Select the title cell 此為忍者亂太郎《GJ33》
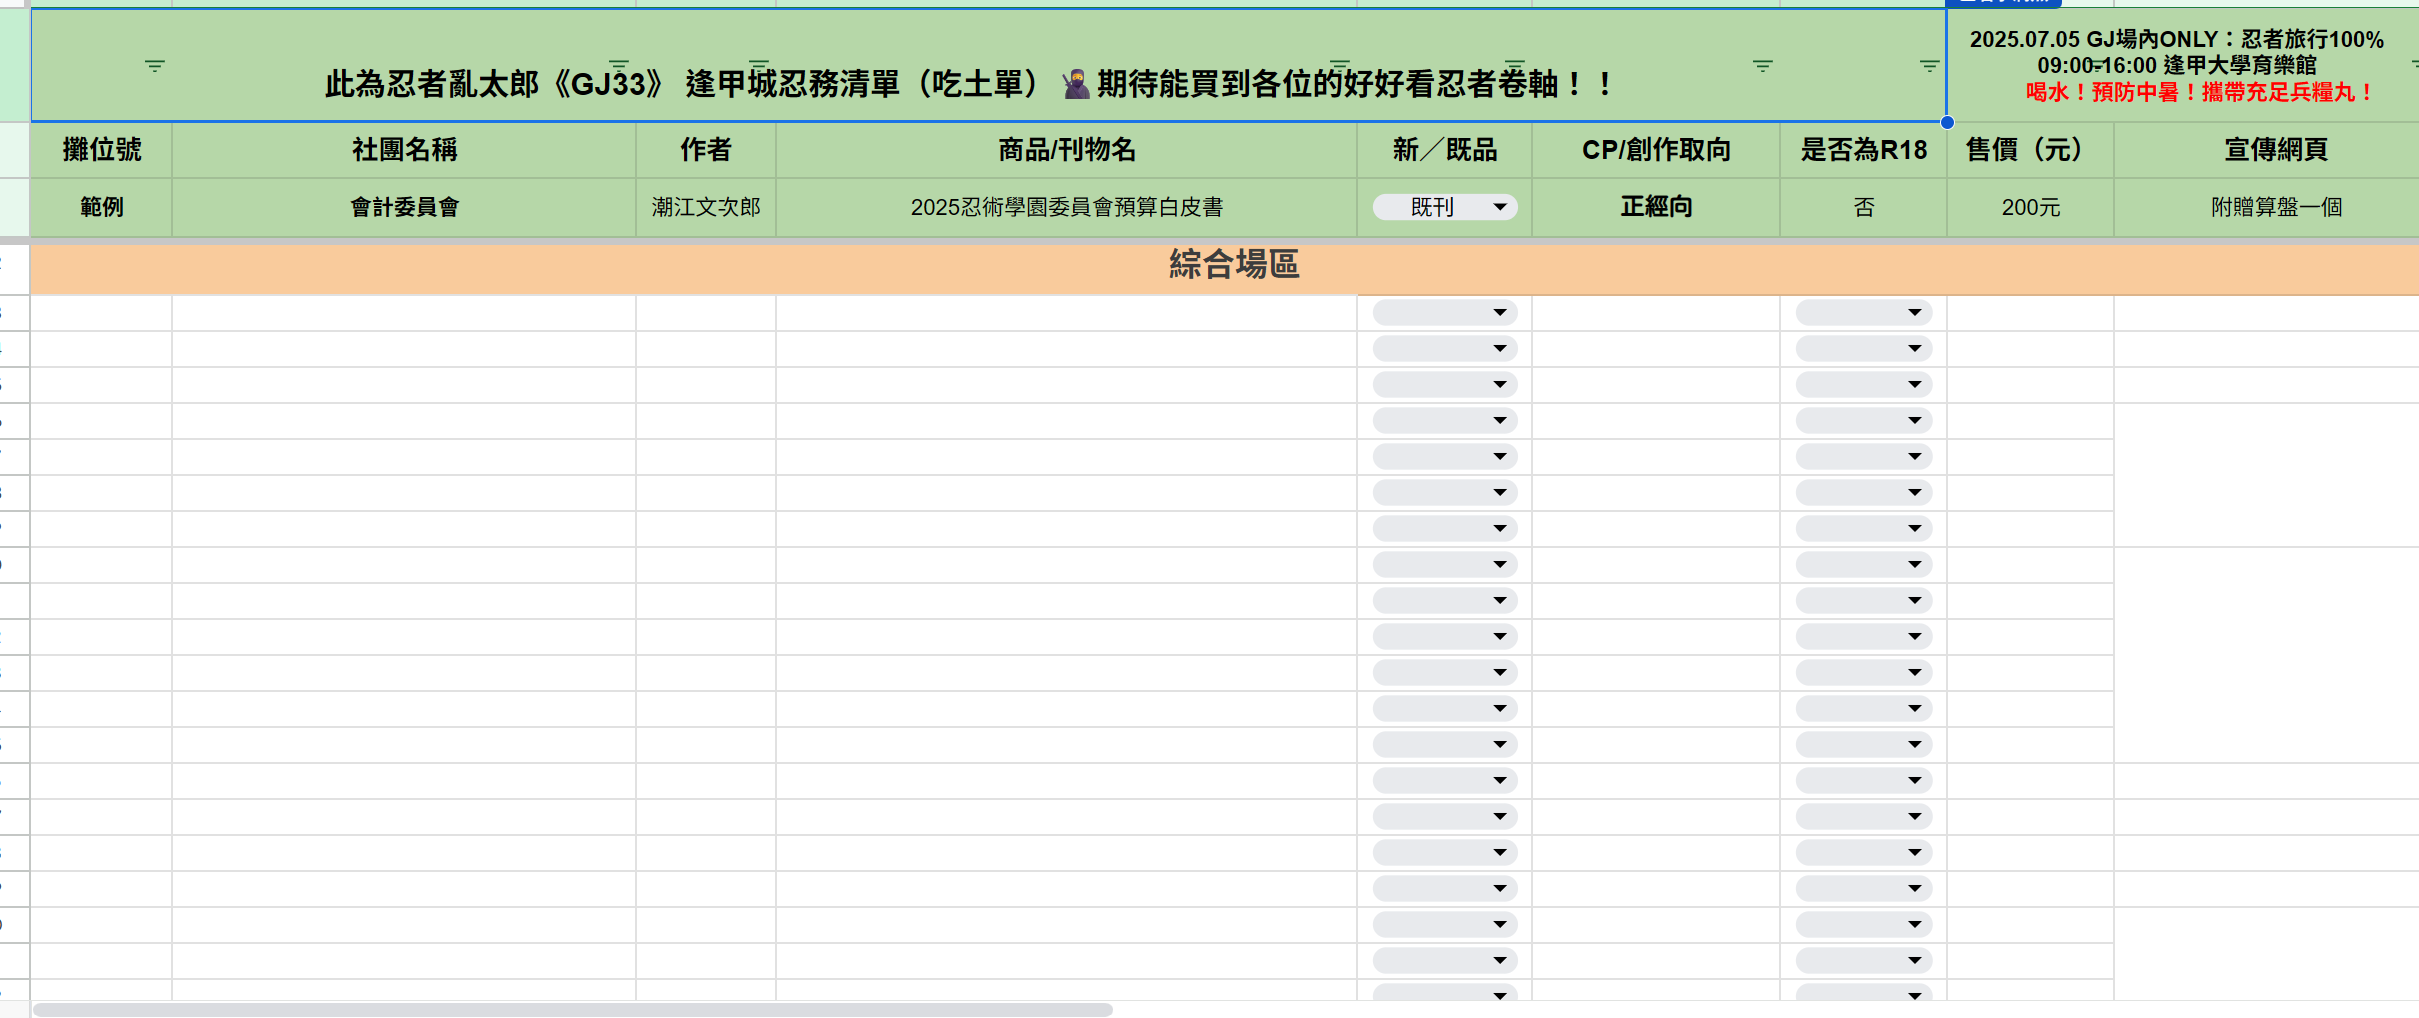 pyautogui.click(x=989, y=66)
